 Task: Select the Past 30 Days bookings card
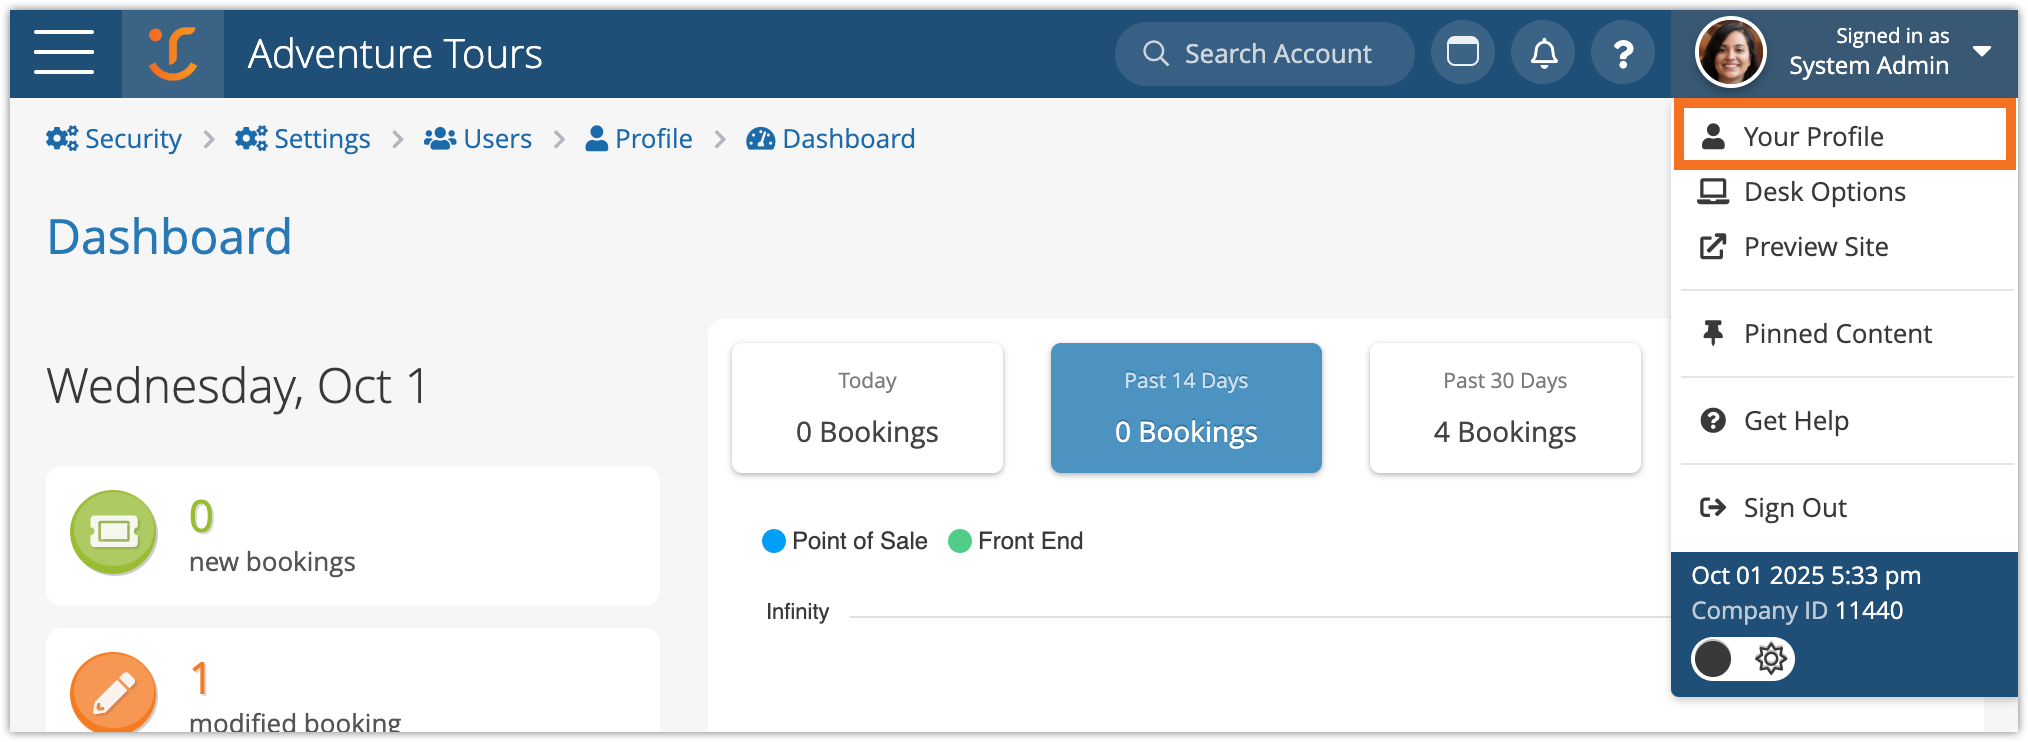(1504, 408)
